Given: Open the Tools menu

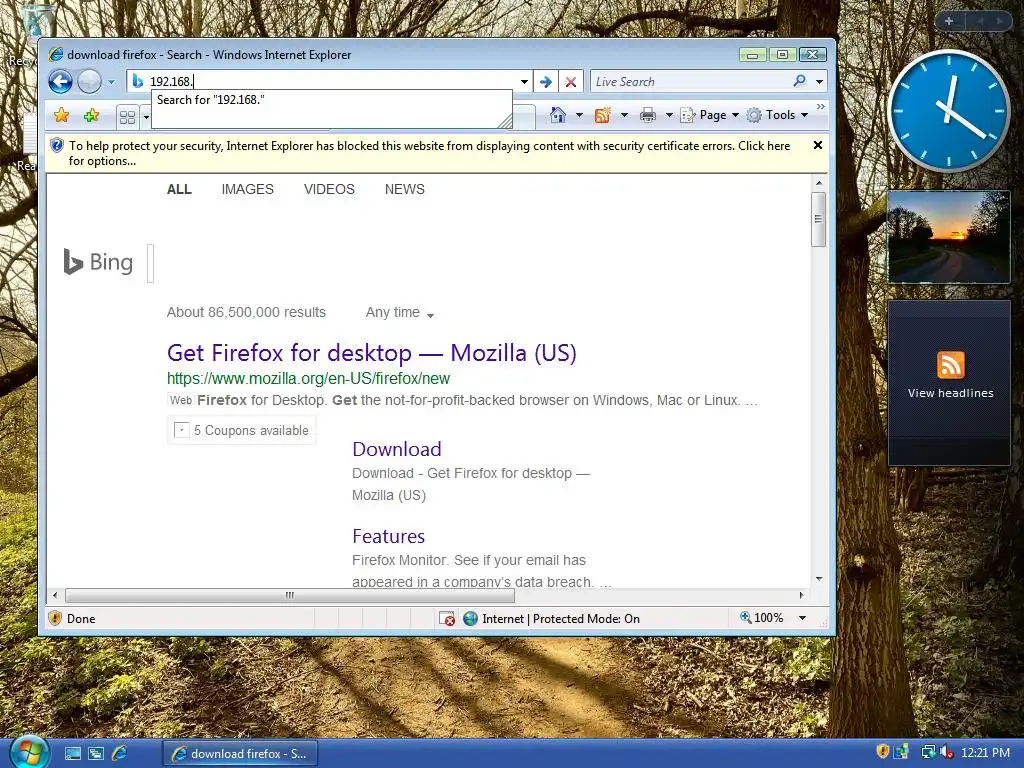Looking at the screenshot, I should 777,115.
